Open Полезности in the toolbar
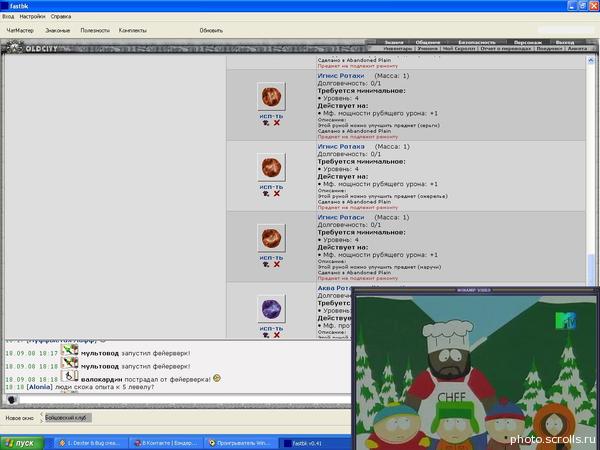The image size is (600, 450). 95,30
